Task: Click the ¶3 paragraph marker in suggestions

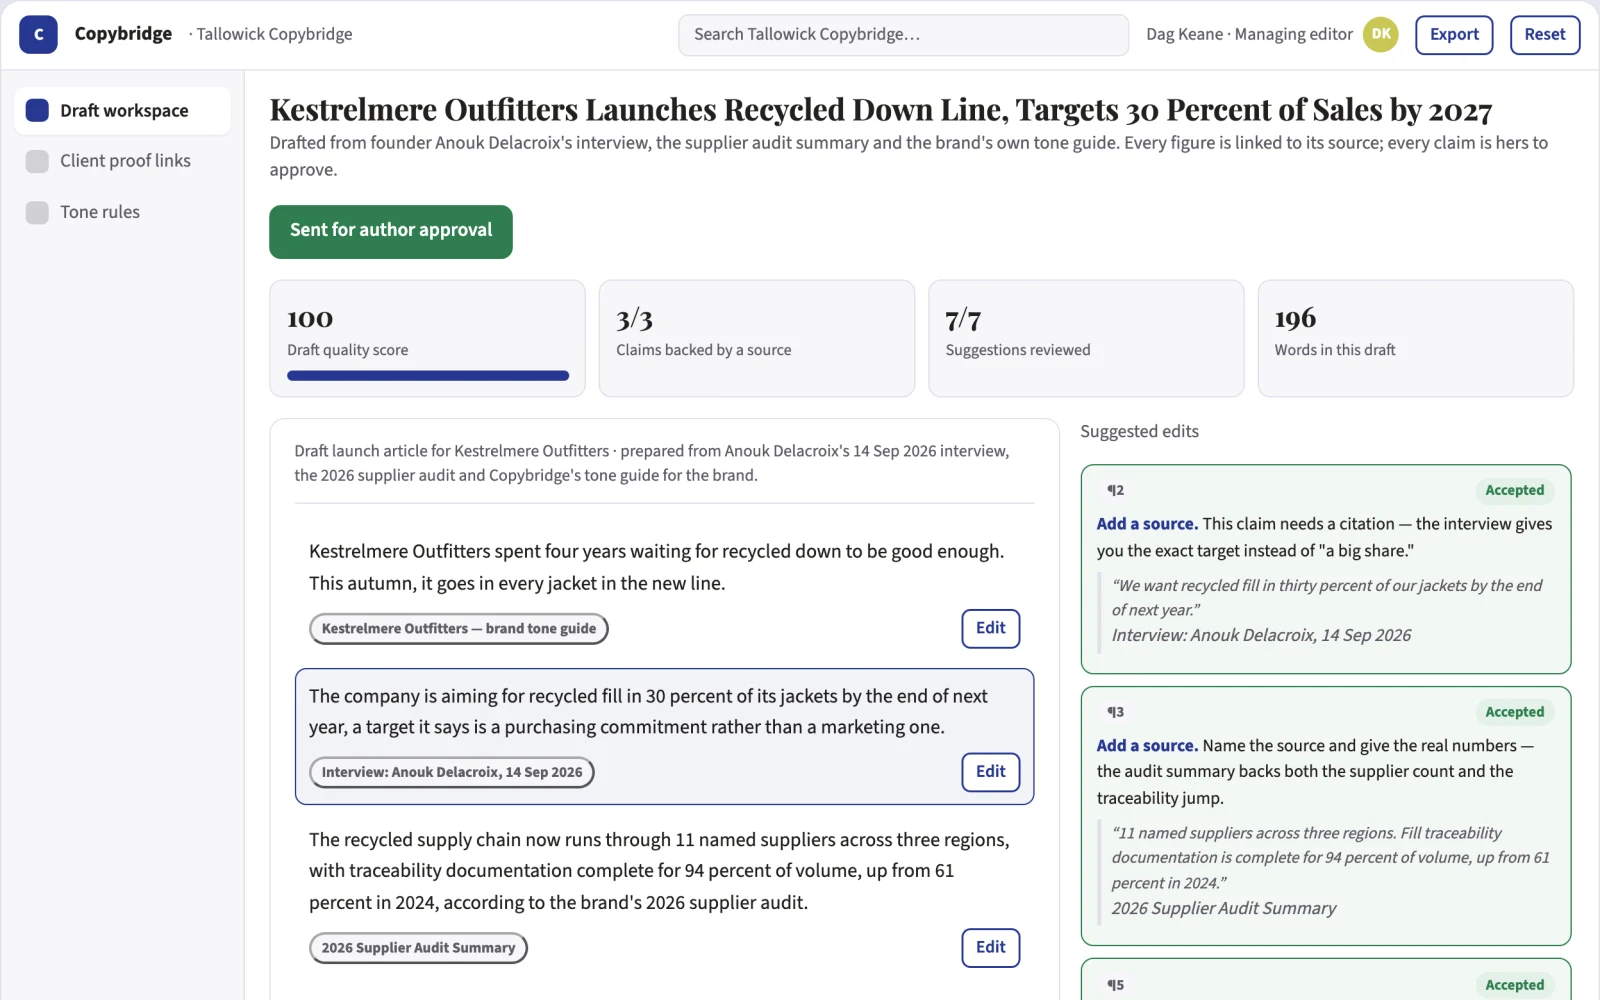Action: click(x=1115, y=713)
